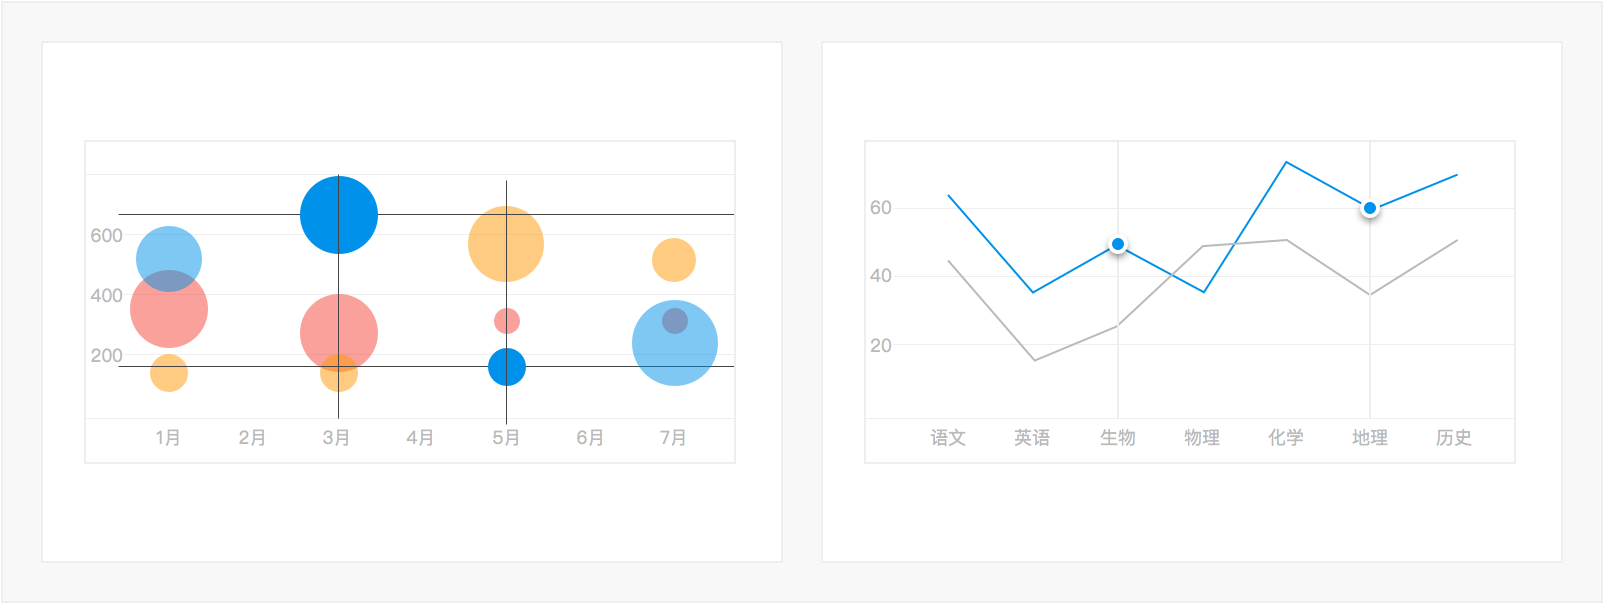The image size is (1604, 604).
Task: Click the large red bubble at 1月
Action: (169, 309)
